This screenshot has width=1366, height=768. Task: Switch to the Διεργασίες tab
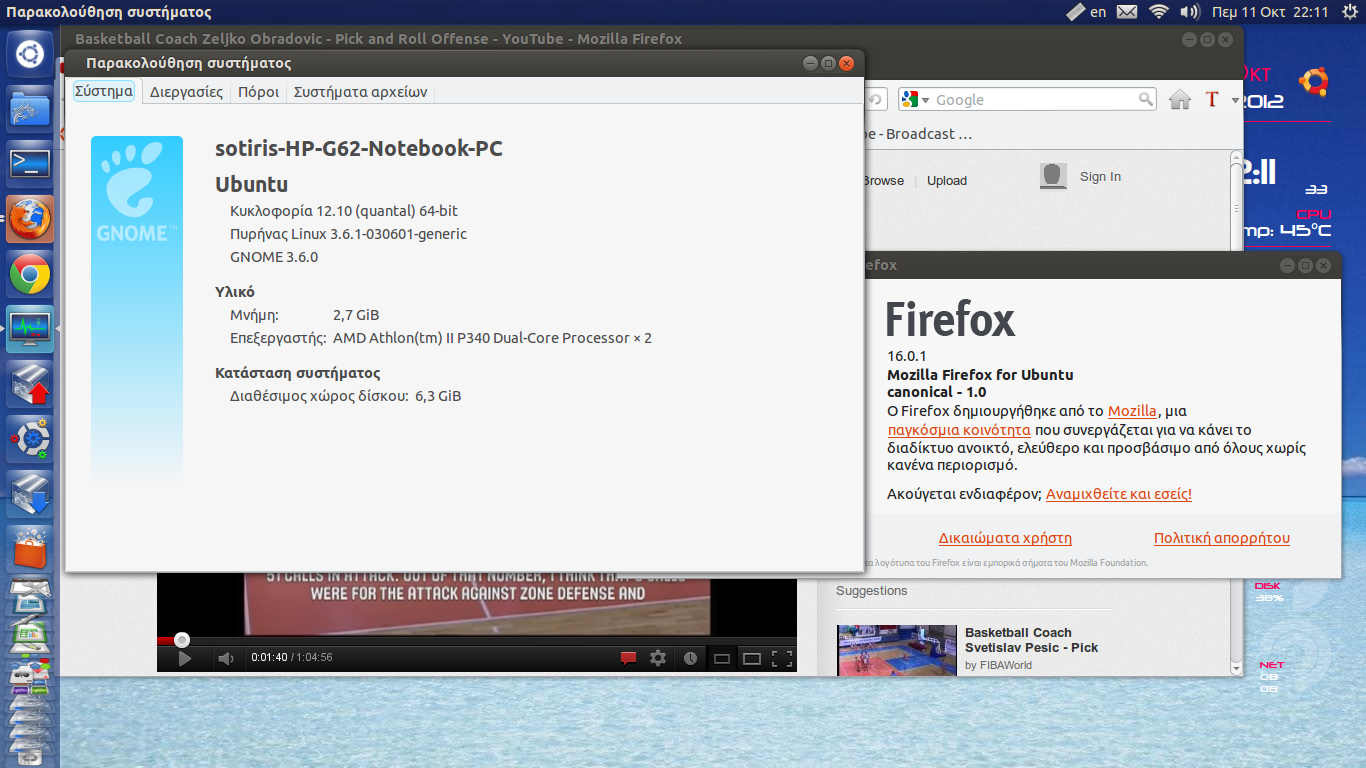coord(186,92)
